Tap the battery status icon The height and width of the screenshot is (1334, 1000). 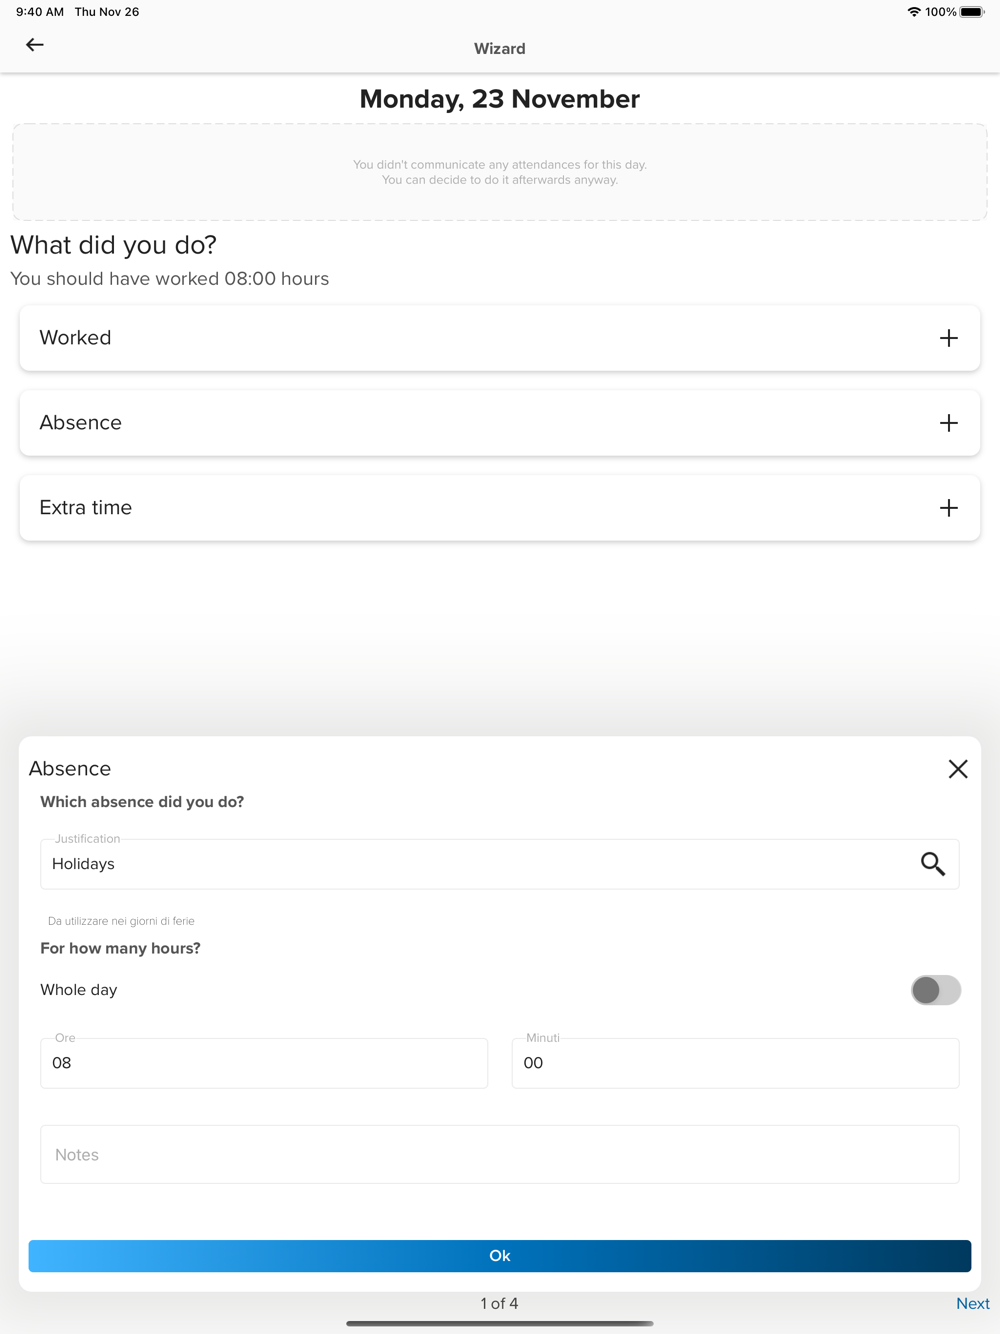click(971, 12)
